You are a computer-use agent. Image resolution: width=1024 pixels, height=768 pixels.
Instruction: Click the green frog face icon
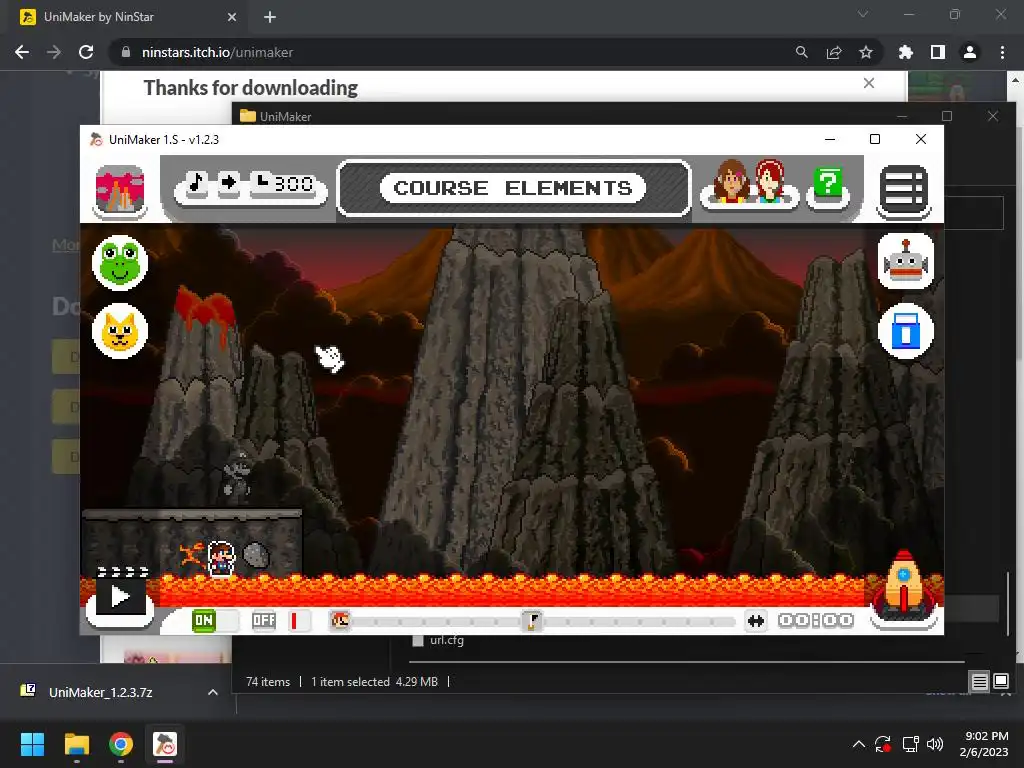[x=120, y=263]
